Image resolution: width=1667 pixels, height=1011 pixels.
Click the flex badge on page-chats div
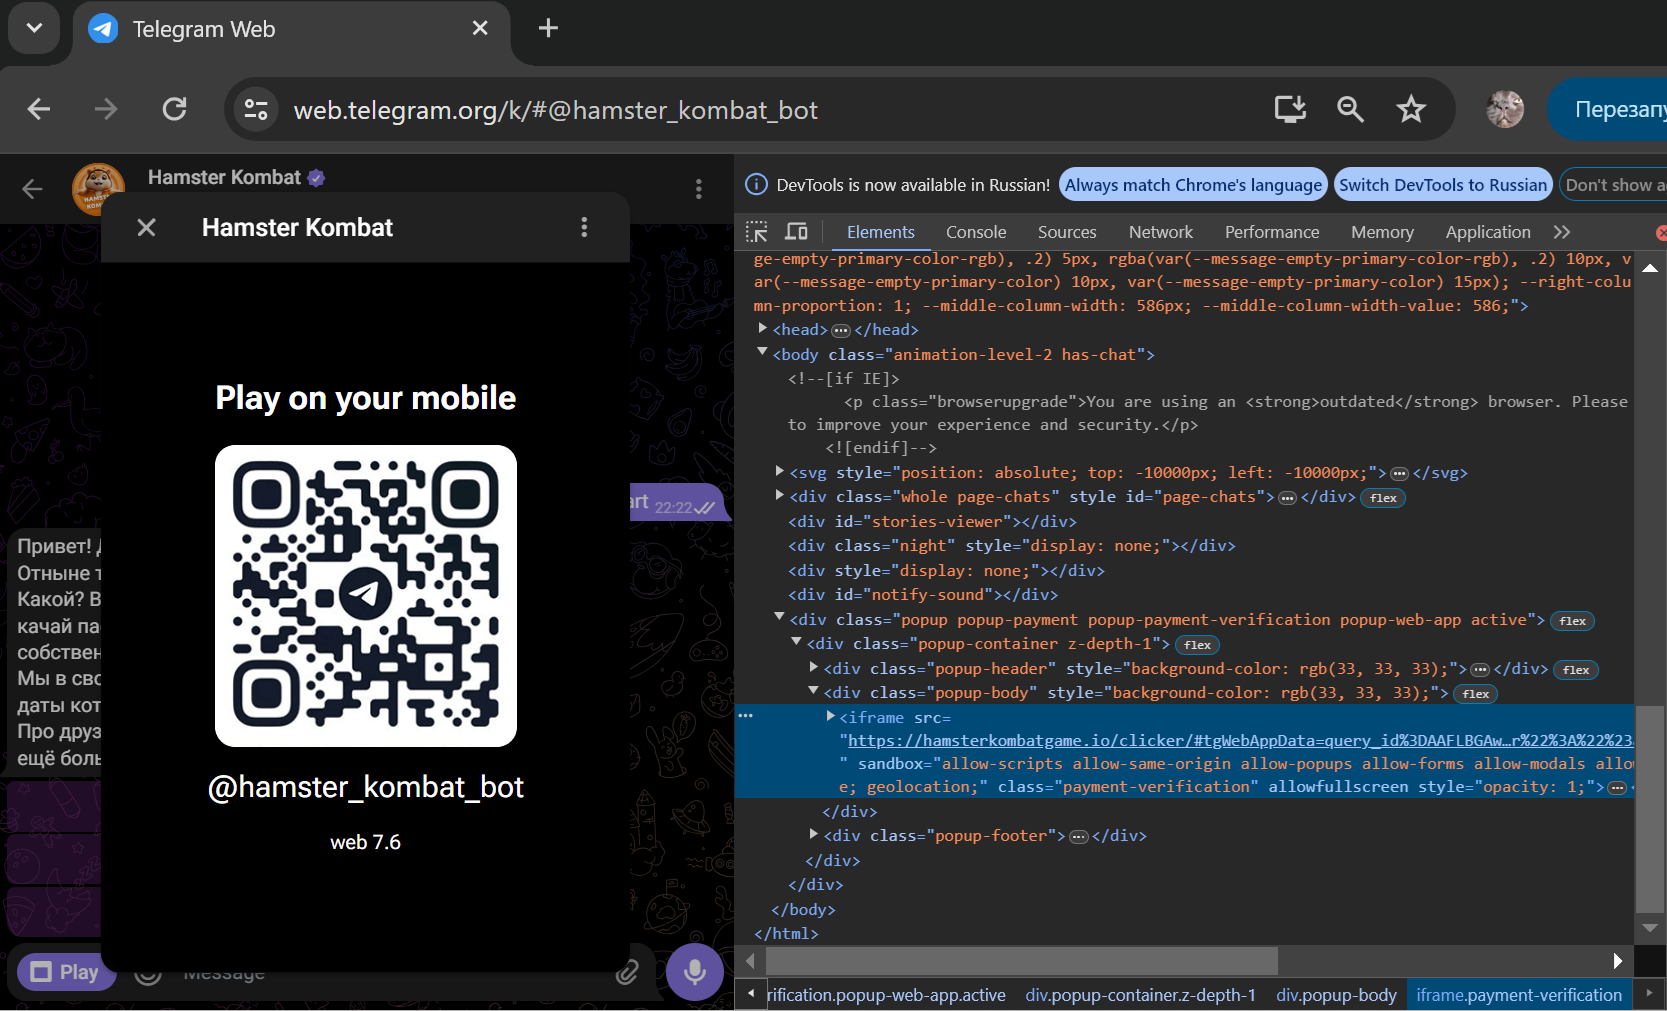tap(1383, 498)
